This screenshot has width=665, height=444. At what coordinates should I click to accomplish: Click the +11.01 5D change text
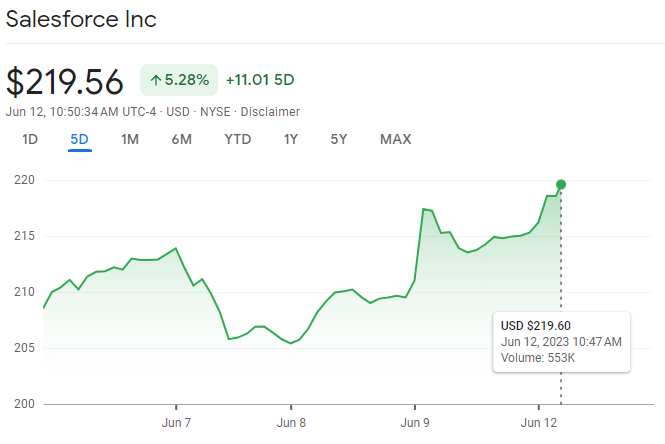[259, 80]
